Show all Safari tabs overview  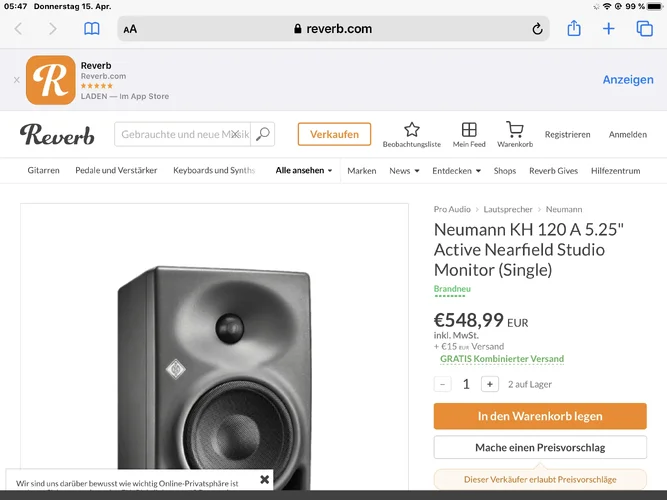645,29
